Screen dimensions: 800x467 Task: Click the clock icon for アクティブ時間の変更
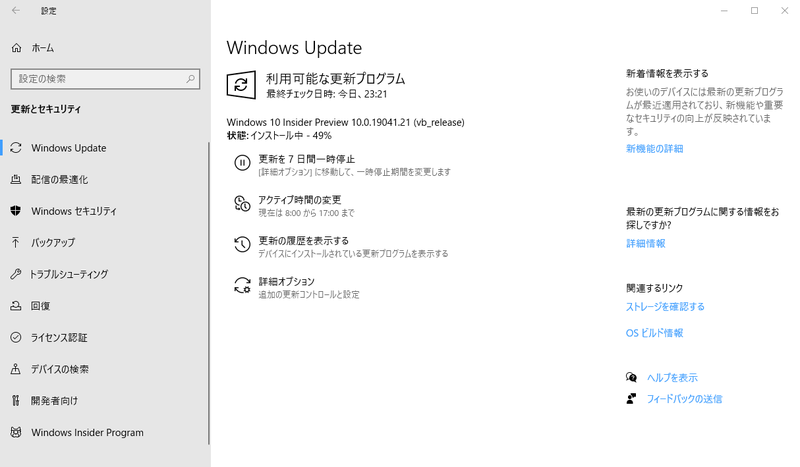point(242,203)
